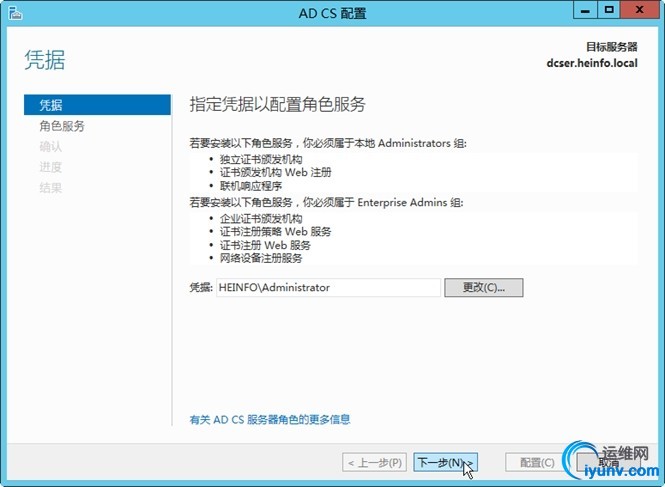Click the dcser.heinfo.local target server name
665x487 pixels.
592,63
